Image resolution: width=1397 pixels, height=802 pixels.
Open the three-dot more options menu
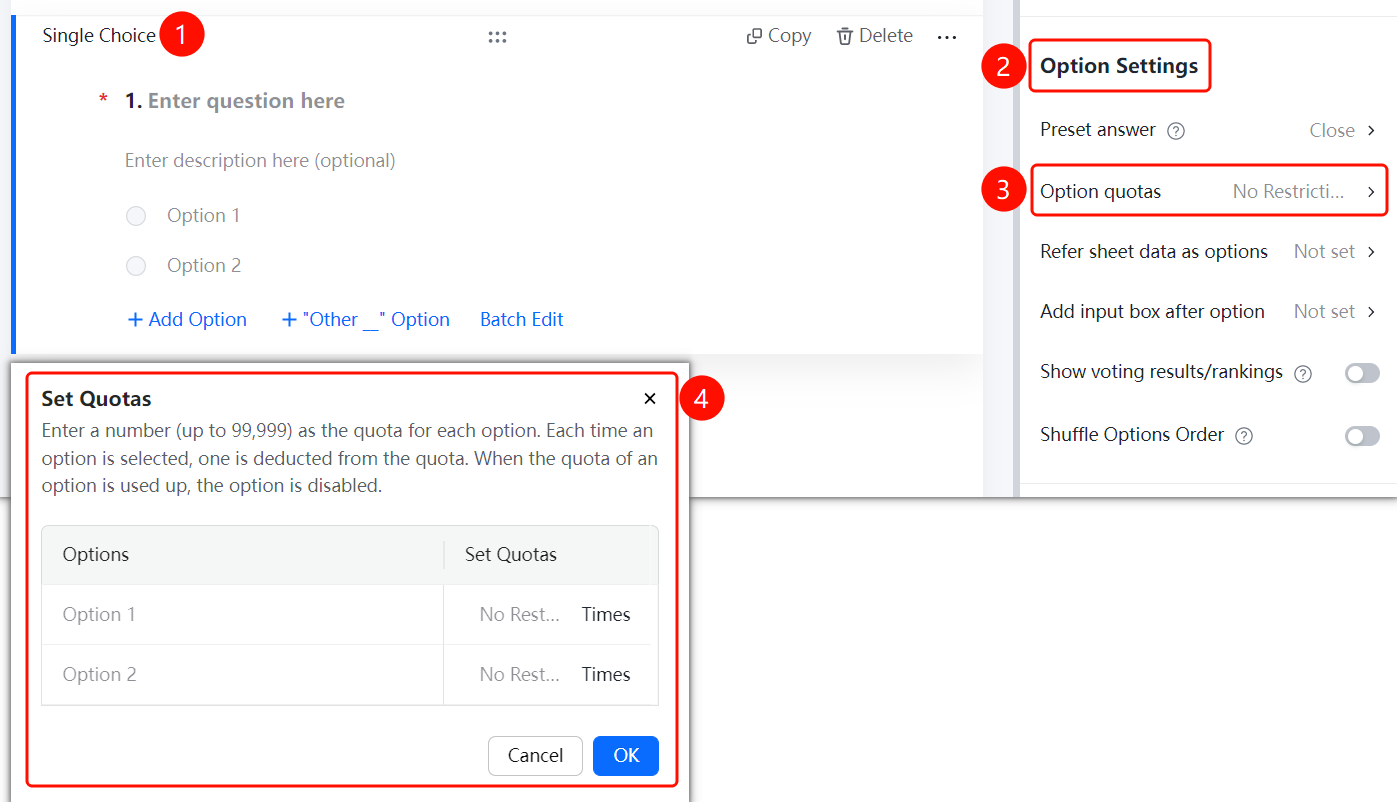coord(947,37)
